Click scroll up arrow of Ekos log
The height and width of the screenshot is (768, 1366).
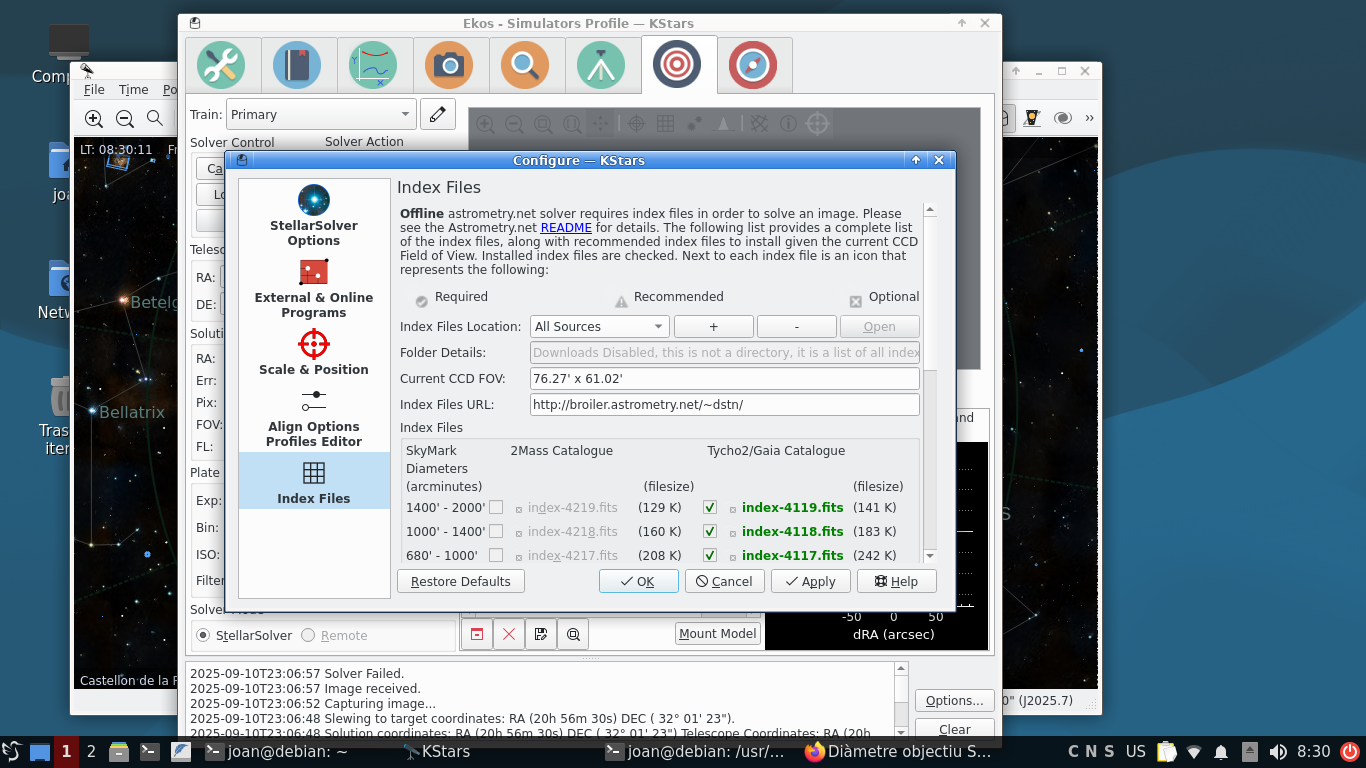(x=902, y=670)
